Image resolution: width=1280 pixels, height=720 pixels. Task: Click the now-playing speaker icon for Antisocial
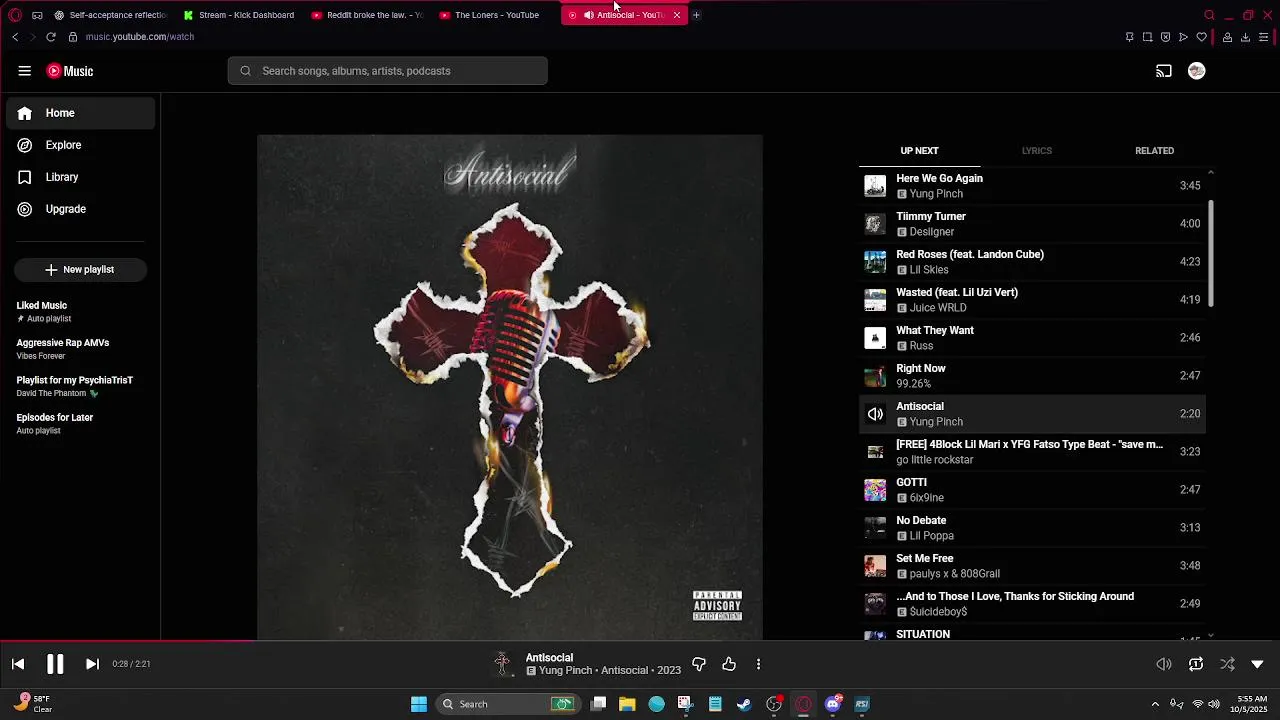click(875, 414)
